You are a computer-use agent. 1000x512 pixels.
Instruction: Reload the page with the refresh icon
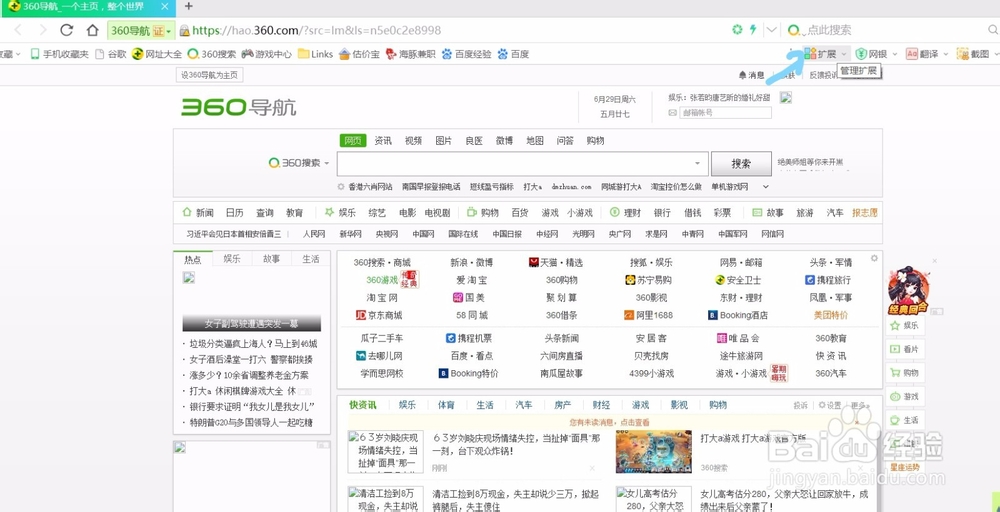(x=66, y=30)
